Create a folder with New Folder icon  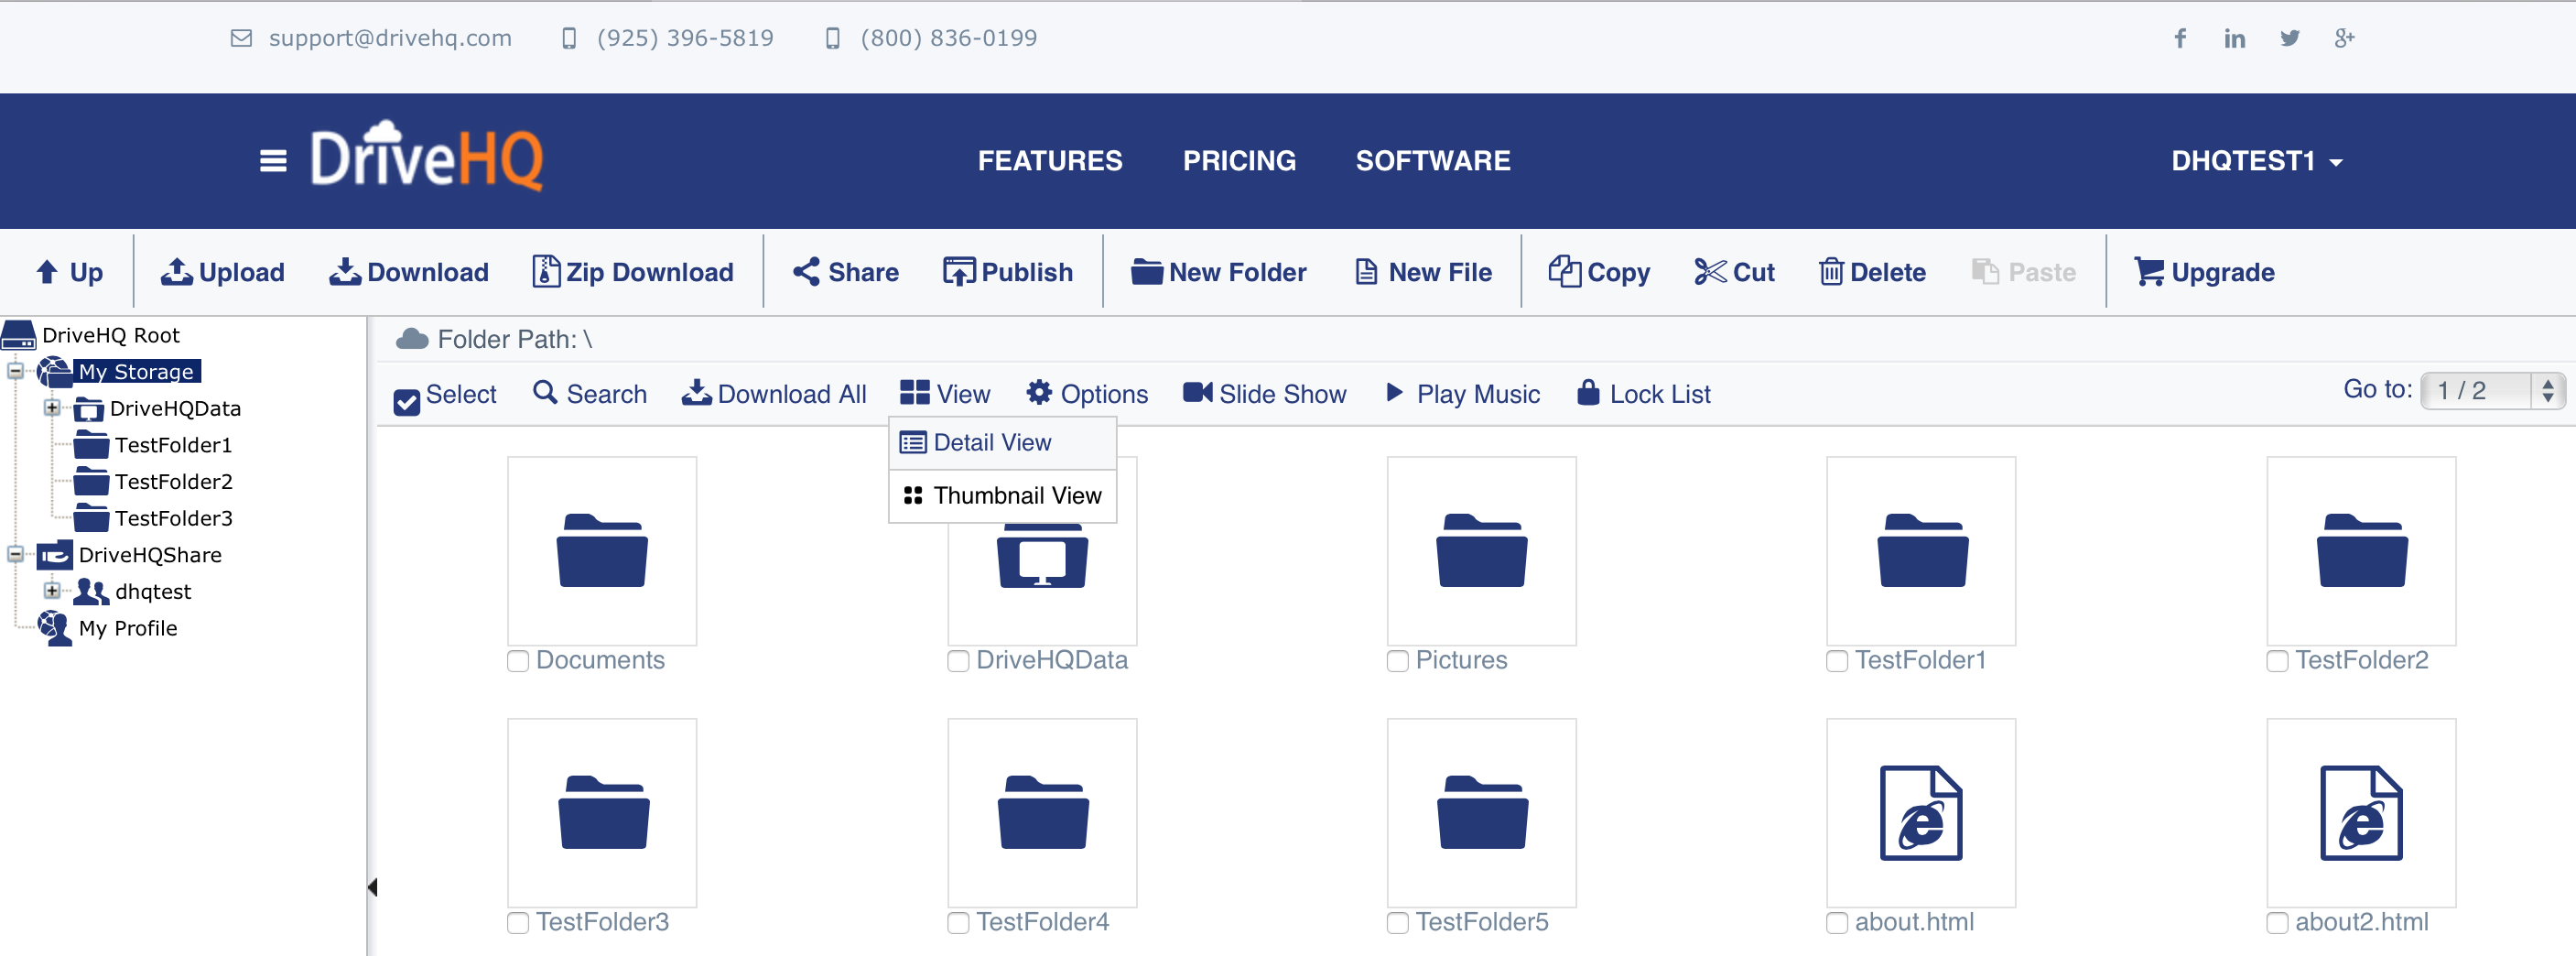coord(1146,272)
